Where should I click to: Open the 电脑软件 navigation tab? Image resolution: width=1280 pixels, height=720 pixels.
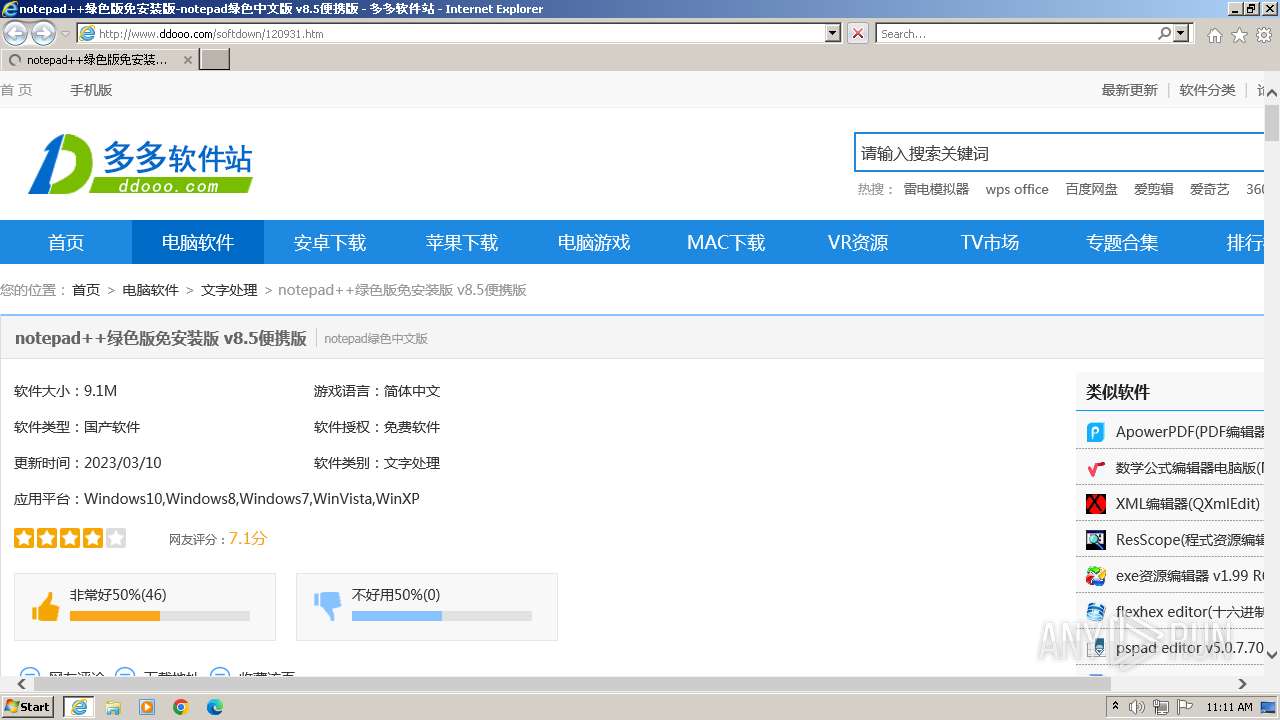198,242
